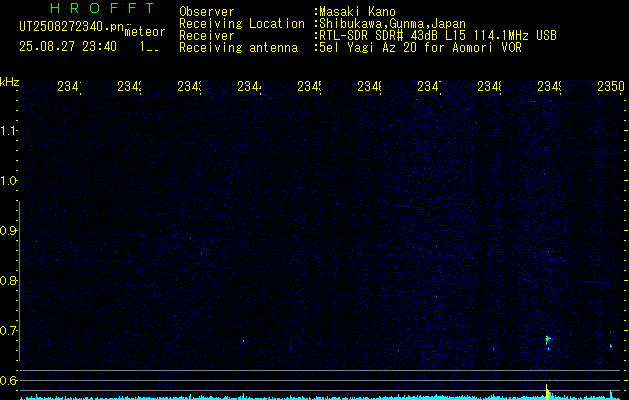629x400 pixels.
Task: Click the Receiver label
Action: (207, 36)
